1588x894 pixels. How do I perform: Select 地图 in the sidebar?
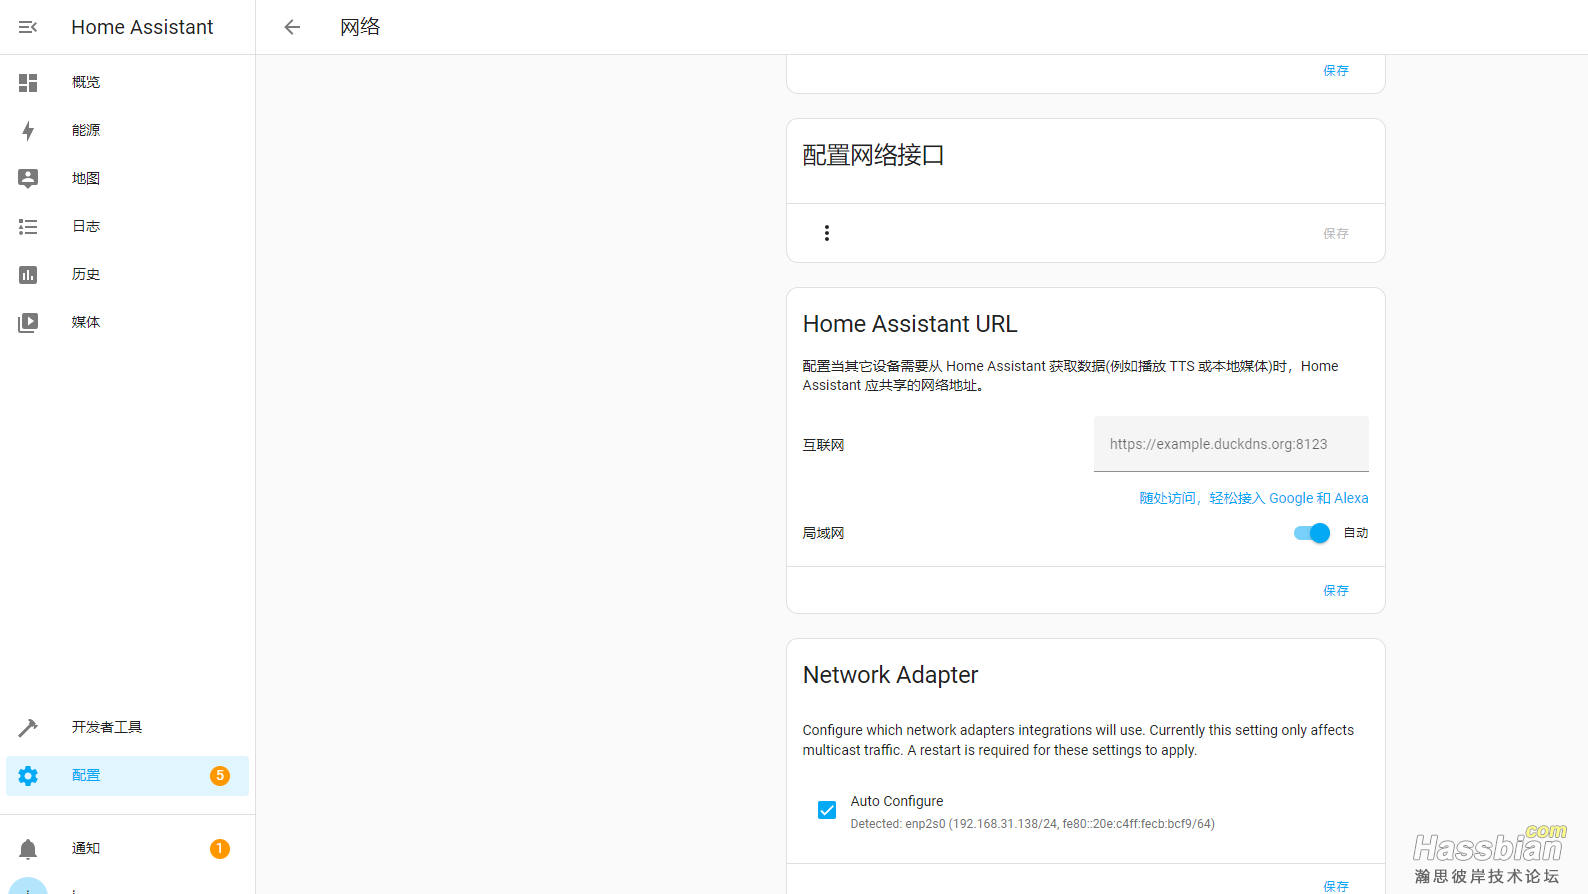point(127,178)
